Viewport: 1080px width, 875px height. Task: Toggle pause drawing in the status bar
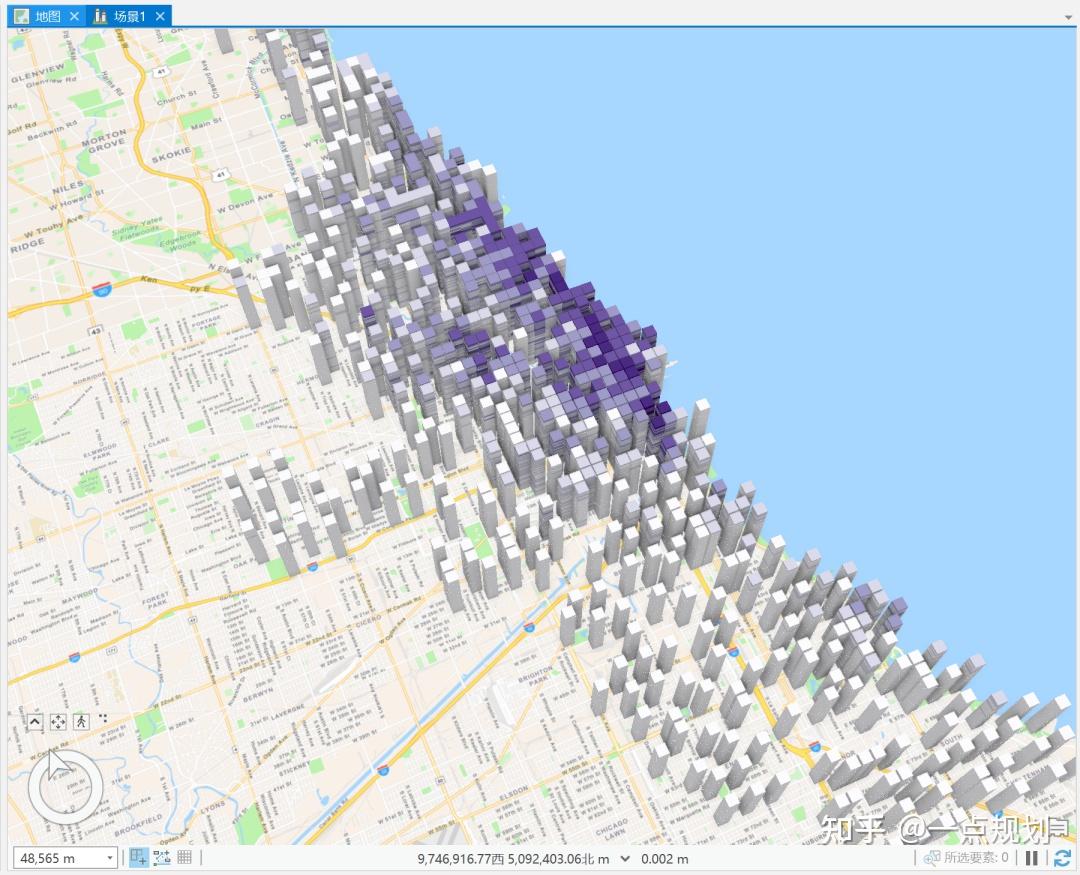(1031, 859)
